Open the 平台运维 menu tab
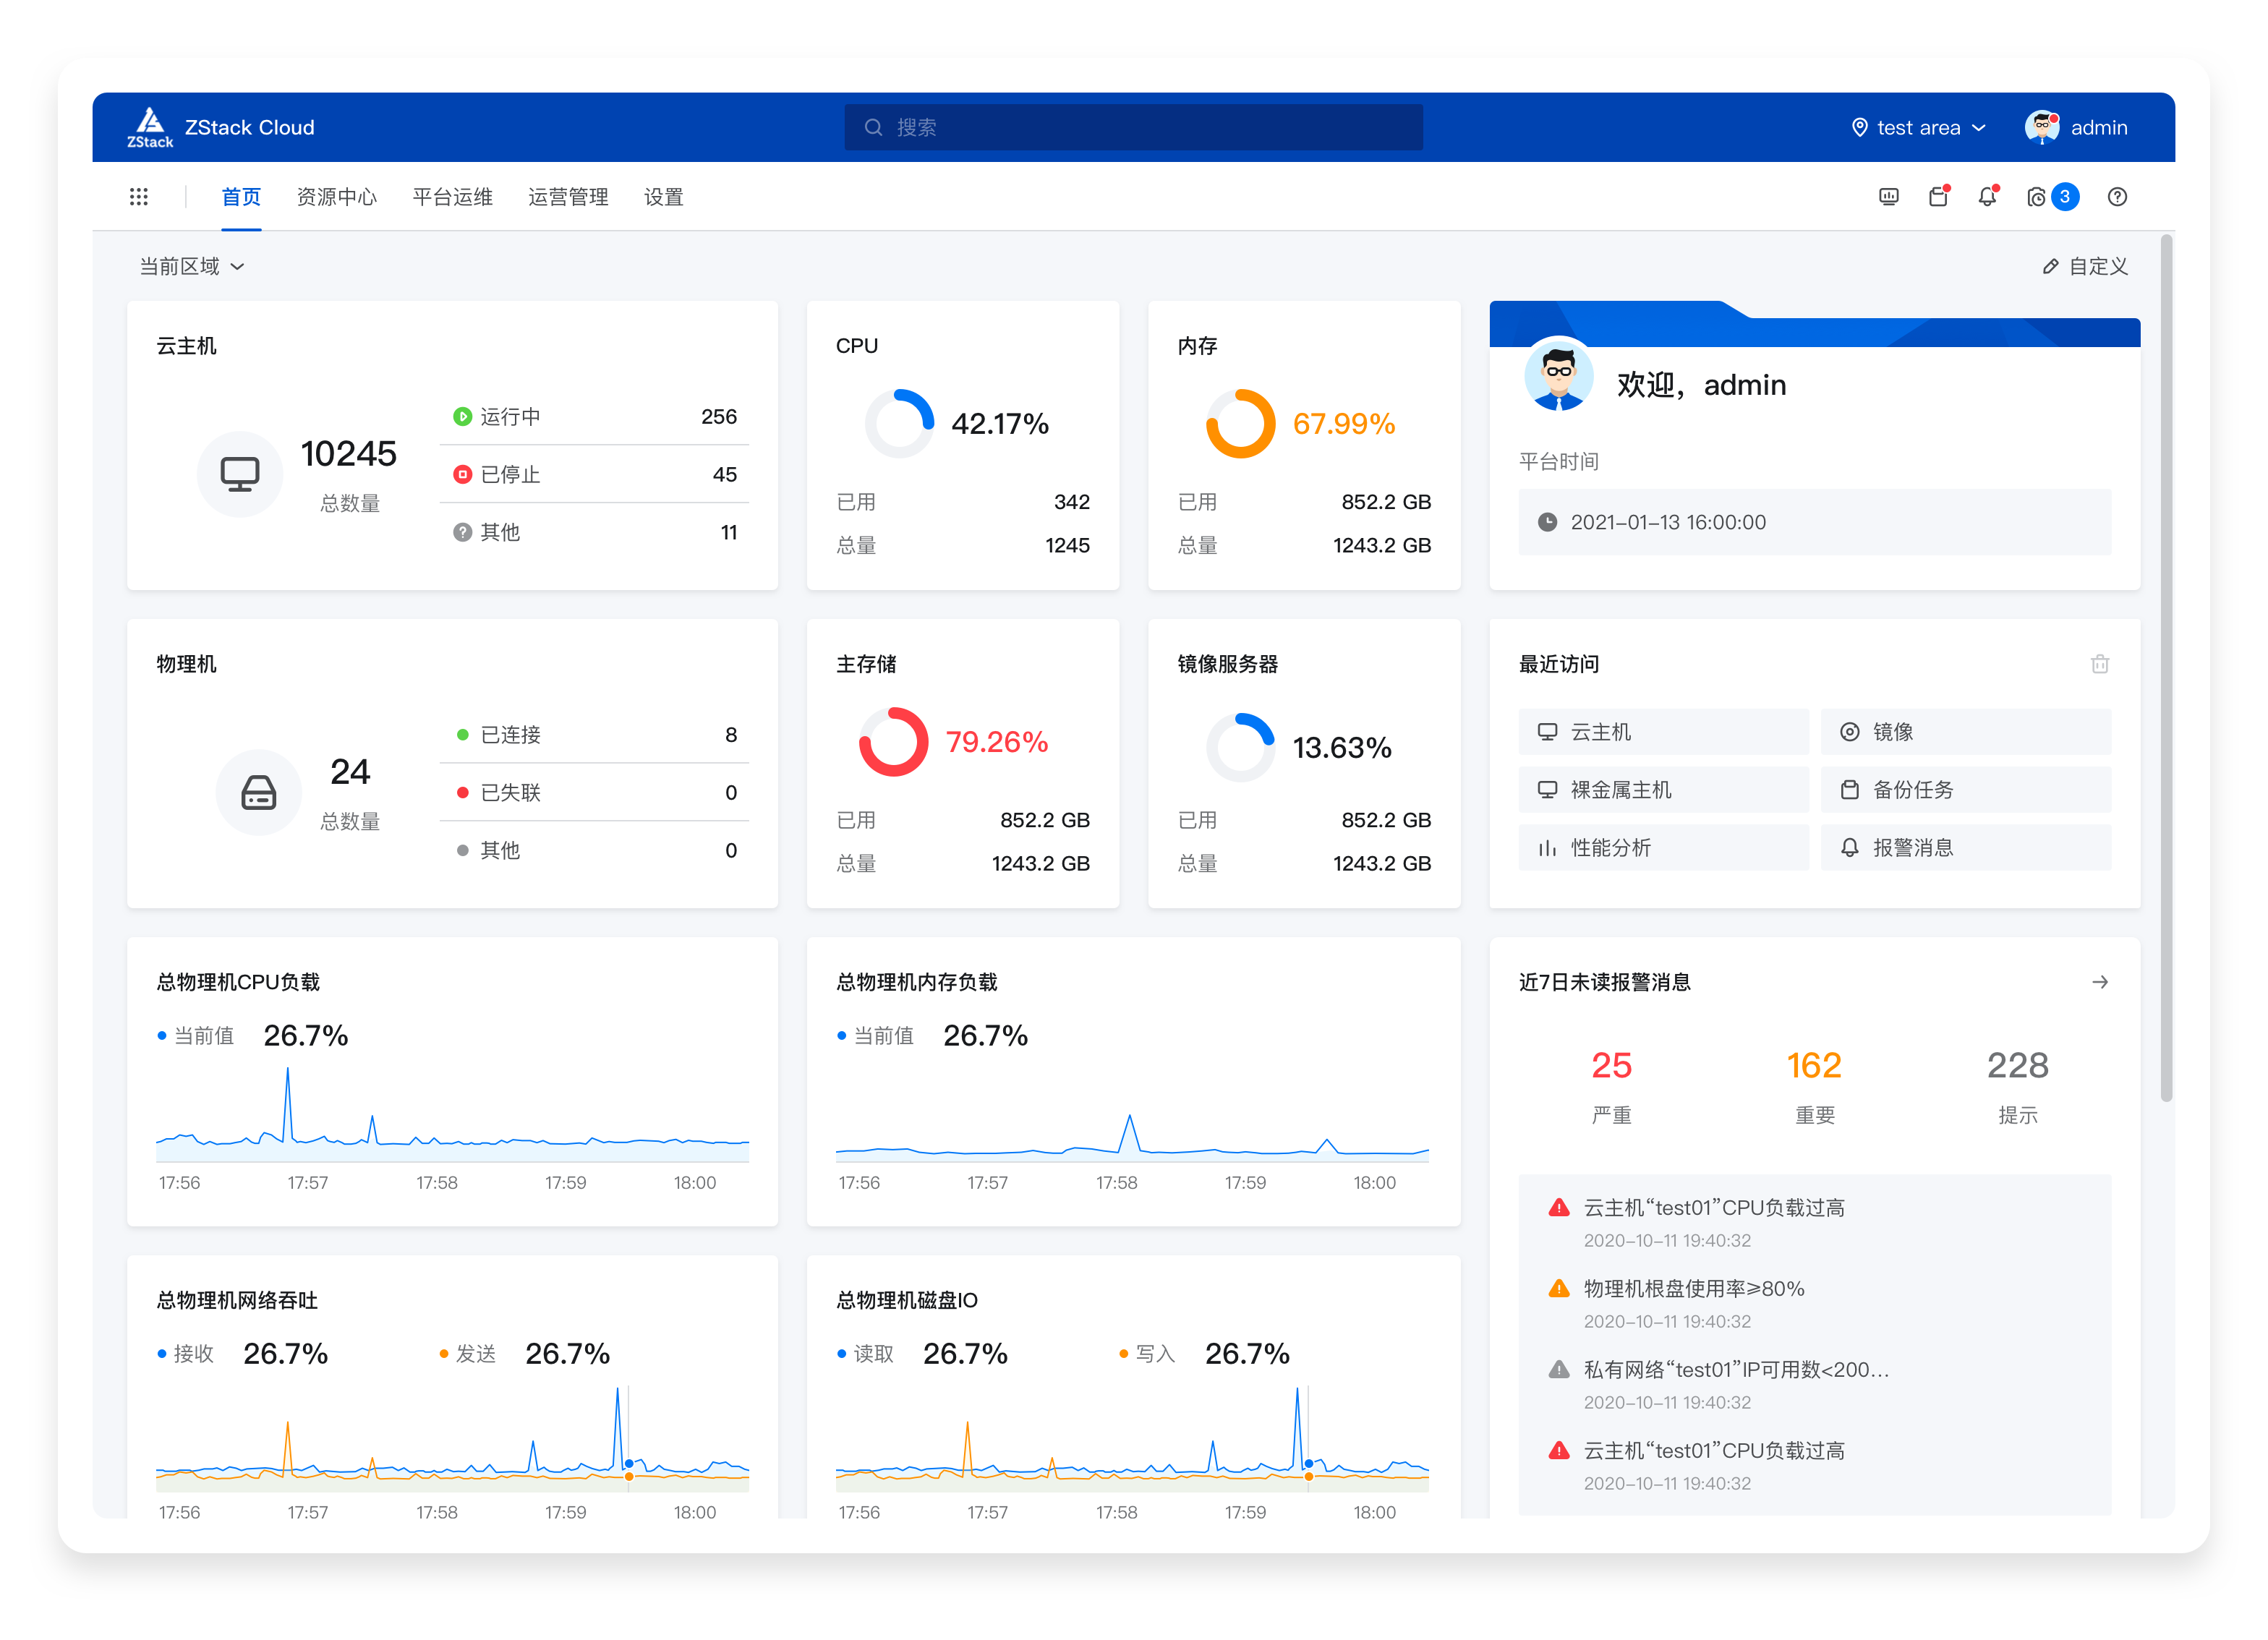 [452, 197]
